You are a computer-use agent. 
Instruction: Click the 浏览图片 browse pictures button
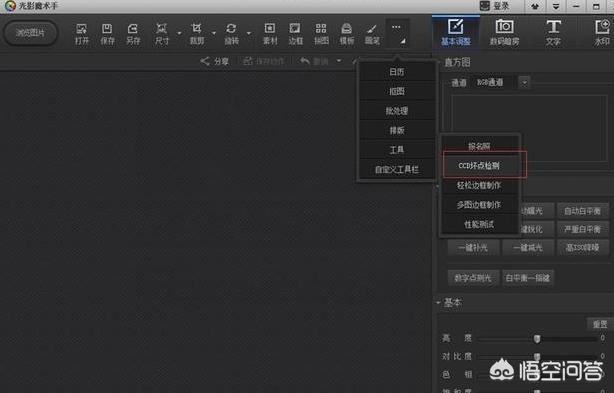(x=31, y=33)
